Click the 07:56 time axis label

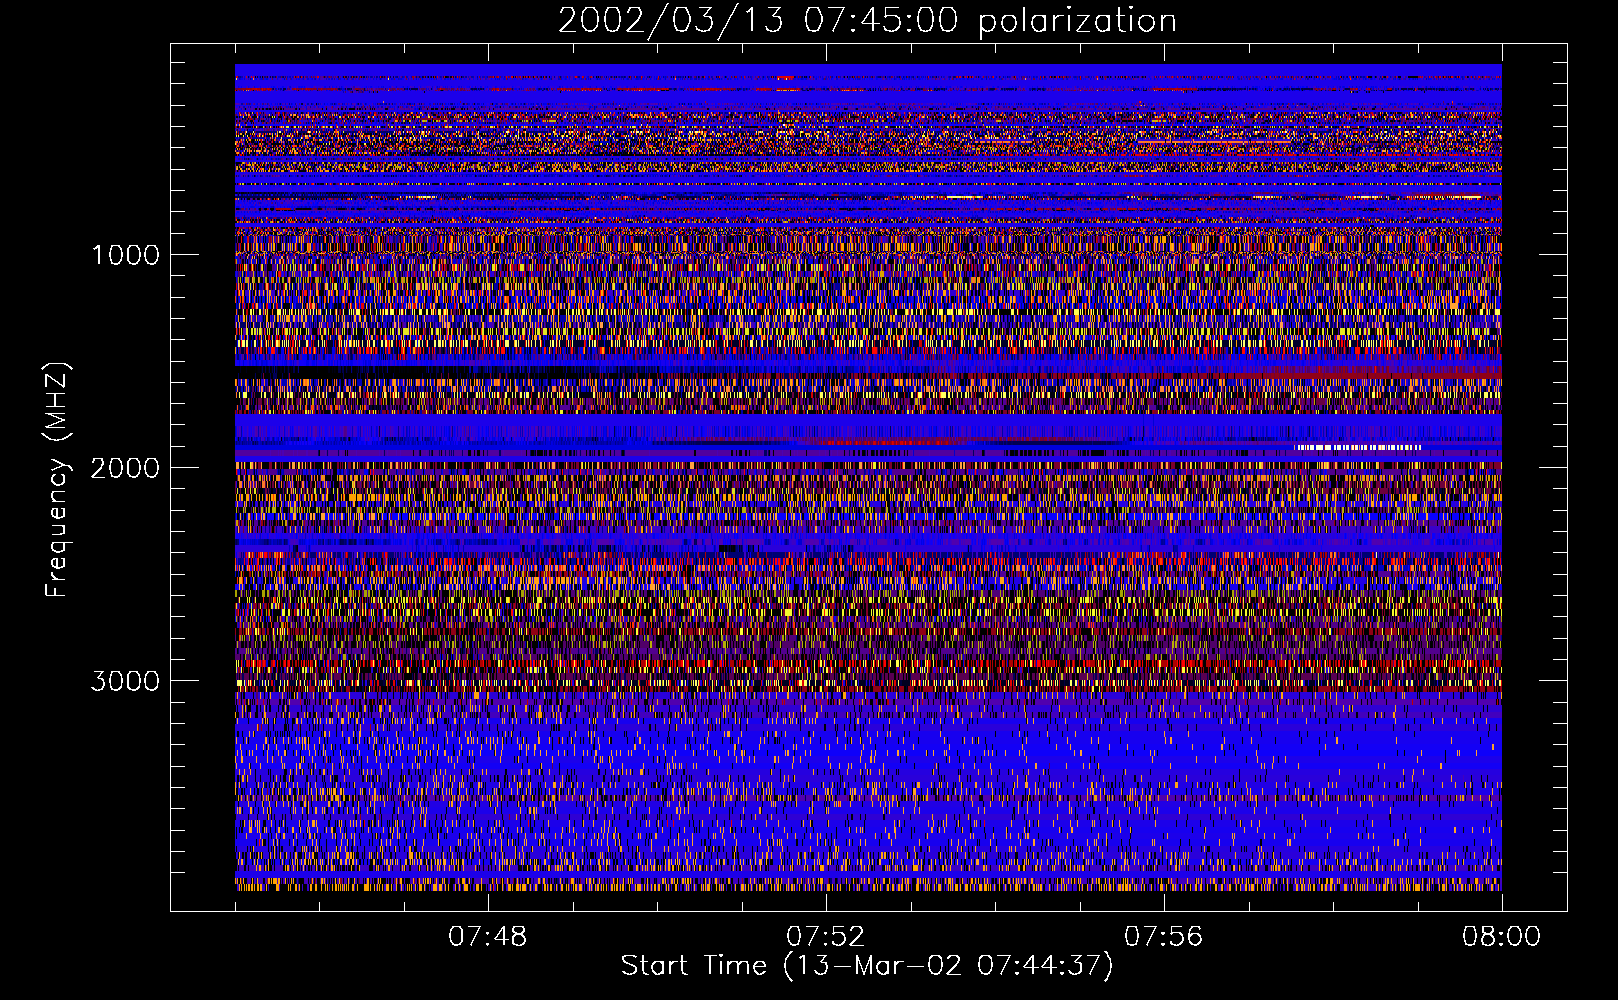tap(1164, 937)
